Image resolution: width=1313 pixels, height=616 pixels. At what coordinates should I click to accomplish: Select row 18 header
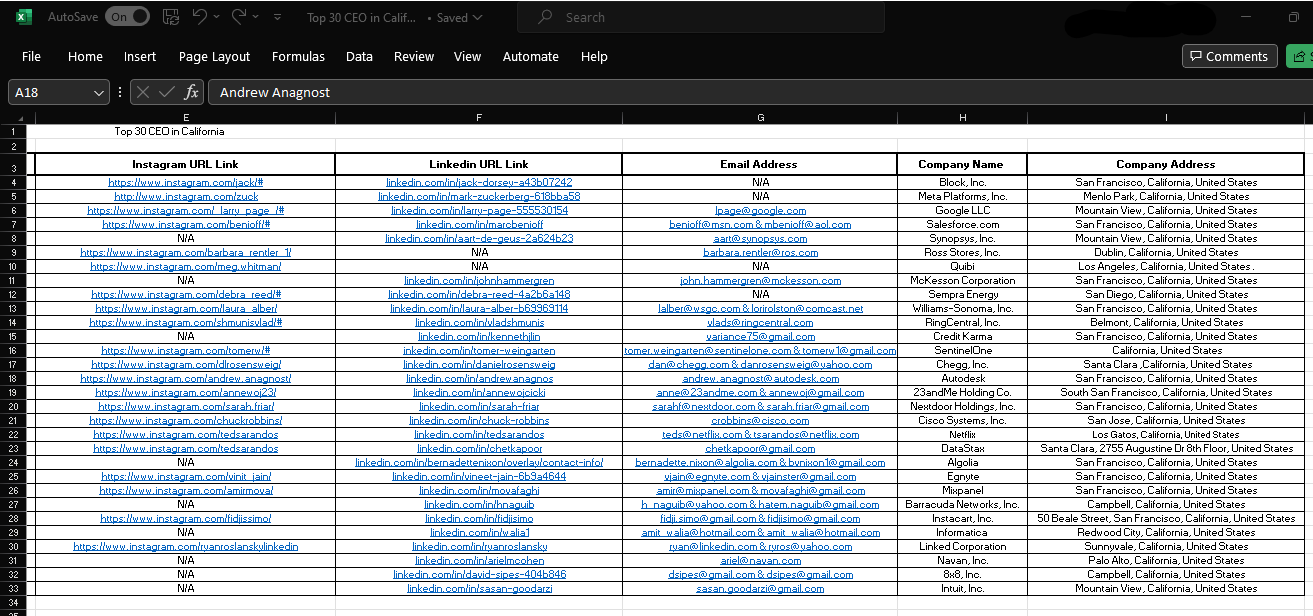click(13, 378)
